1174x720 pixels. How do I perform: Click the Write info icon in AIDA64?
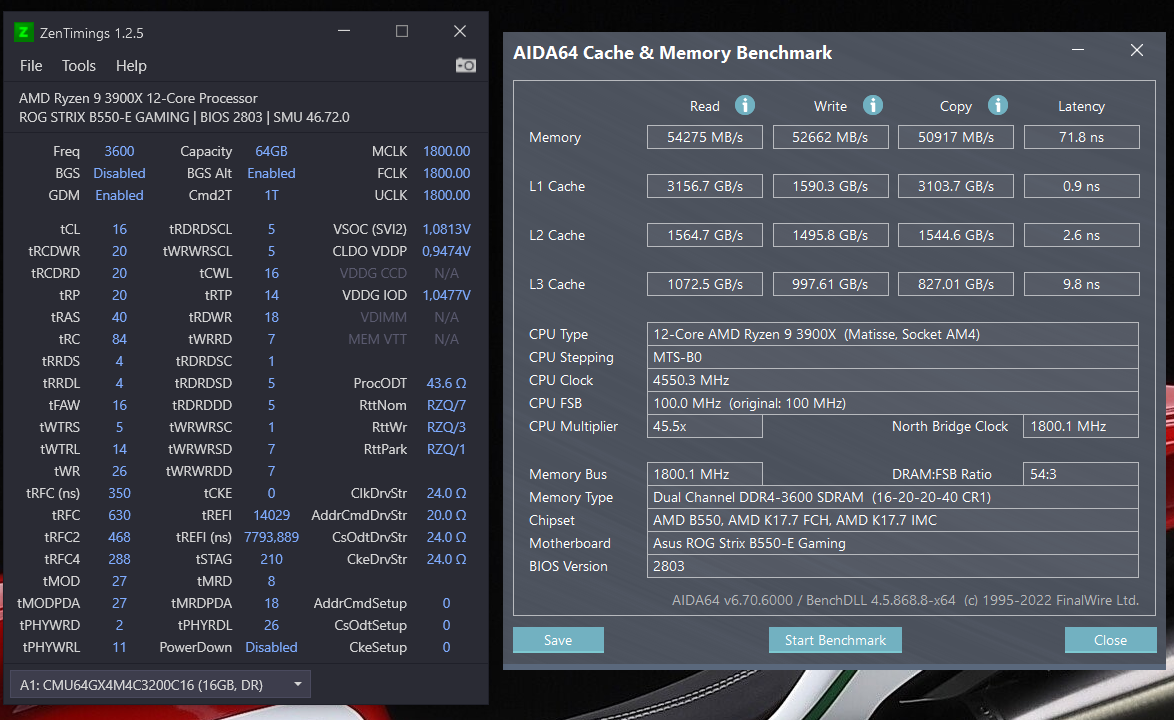pos(872,106)
